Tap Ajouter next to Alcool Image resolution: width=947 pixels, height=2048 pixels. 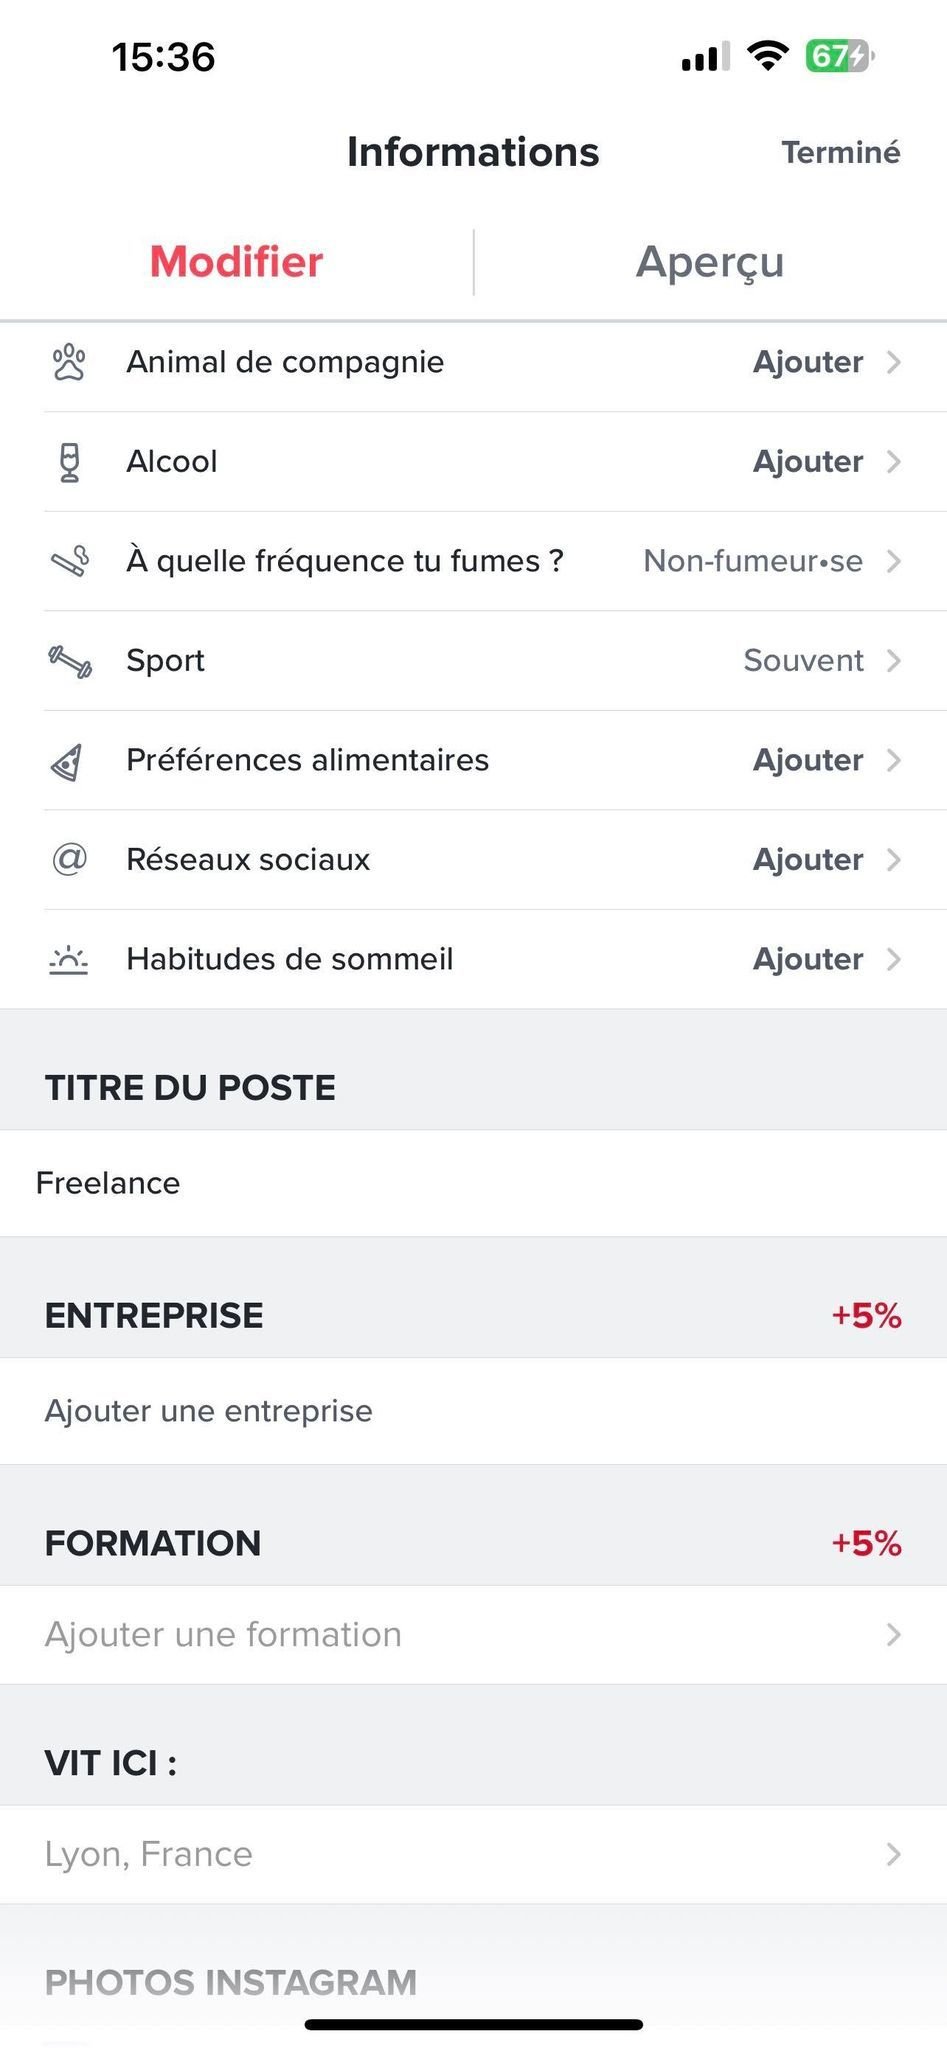pyautogui.click(x=807, y=462)
